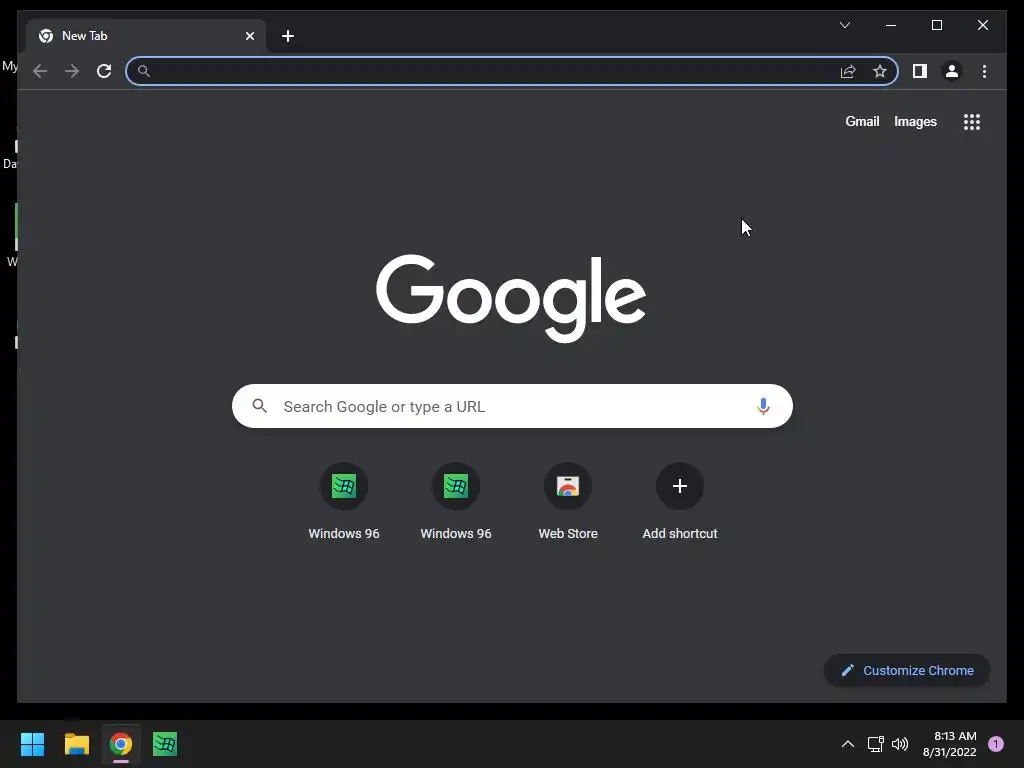Expand the tab search chevron
Screen dimensions: 1024x768
[844, 25]
